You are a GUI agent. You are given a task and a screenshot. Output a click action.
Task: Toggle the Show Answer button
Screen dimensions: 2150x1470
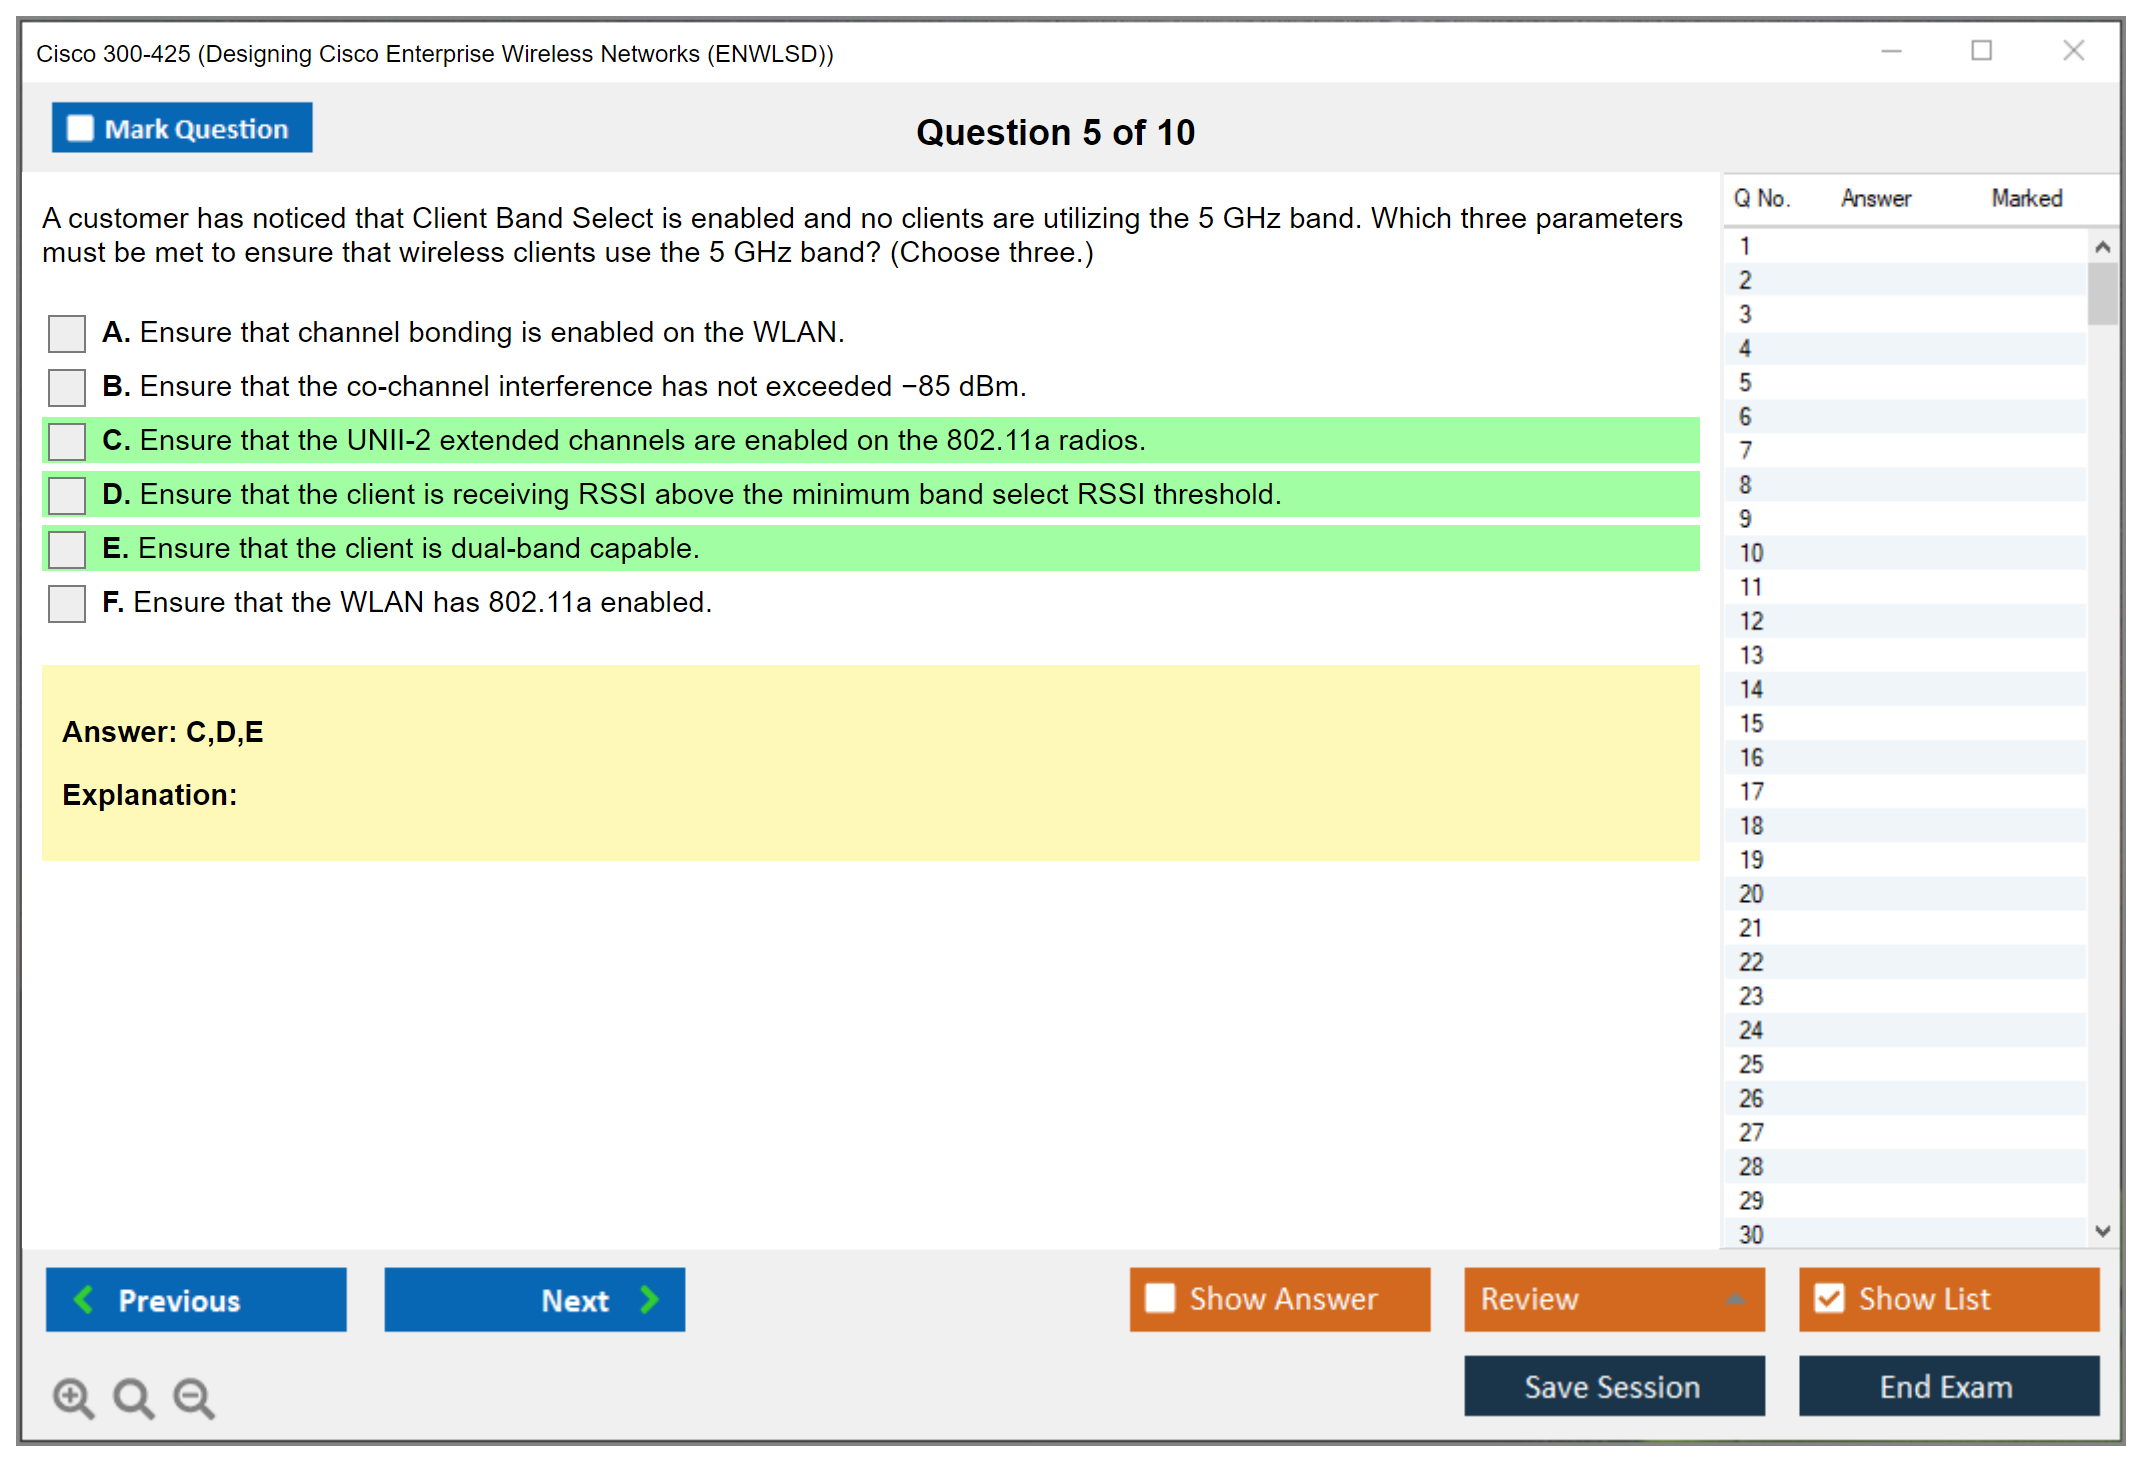point(1279,1299)
